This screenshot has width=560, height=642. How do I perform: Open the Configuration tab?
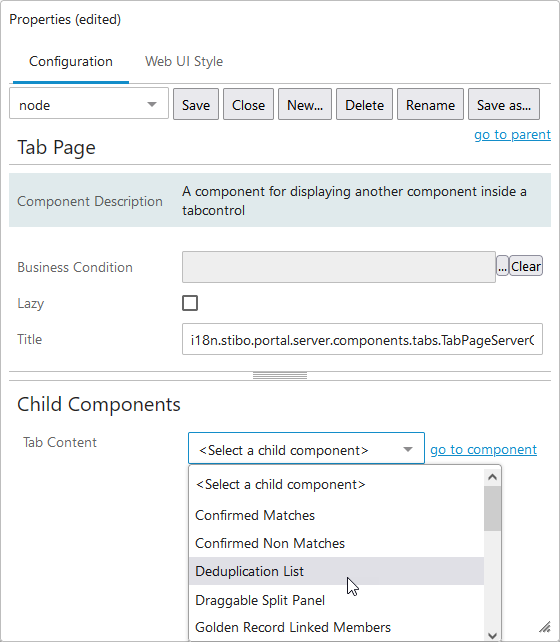tap(71, 61)
